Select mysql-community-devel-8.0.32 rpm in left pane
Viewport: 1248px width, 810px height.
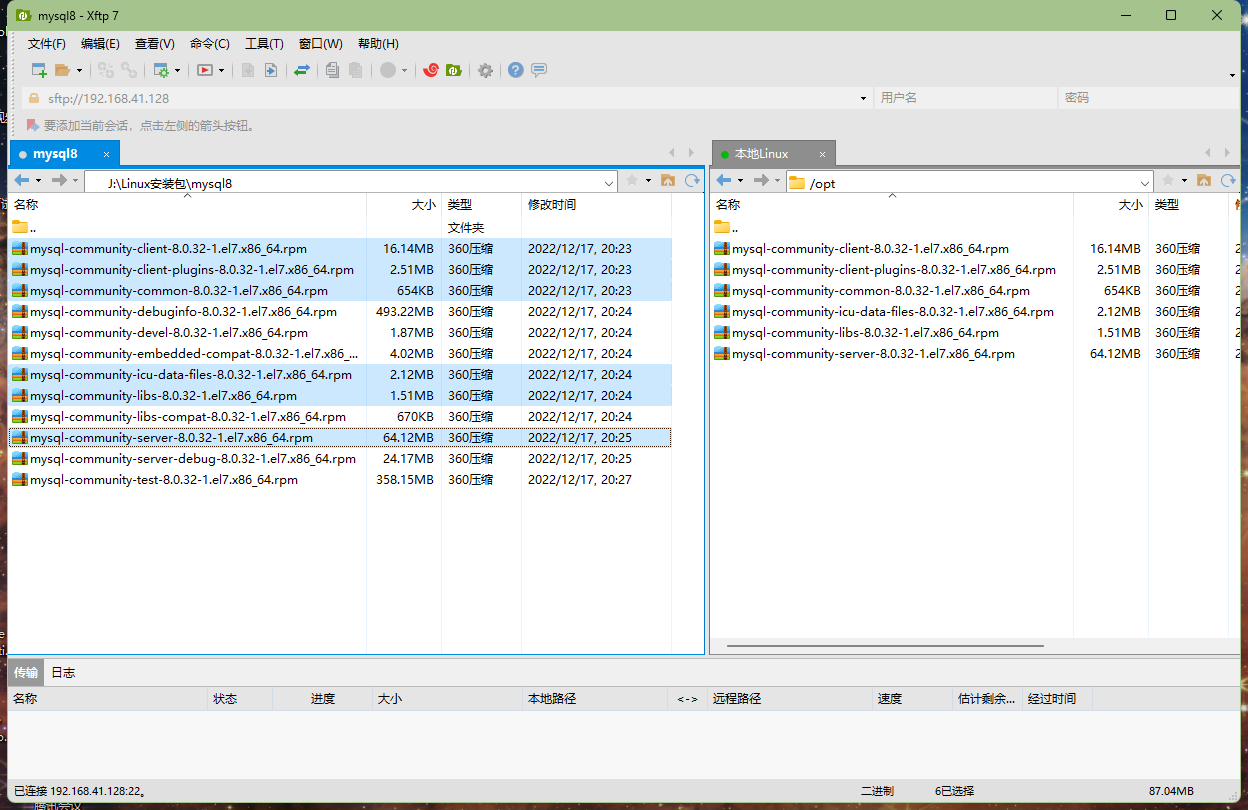[x=340, y=333]
